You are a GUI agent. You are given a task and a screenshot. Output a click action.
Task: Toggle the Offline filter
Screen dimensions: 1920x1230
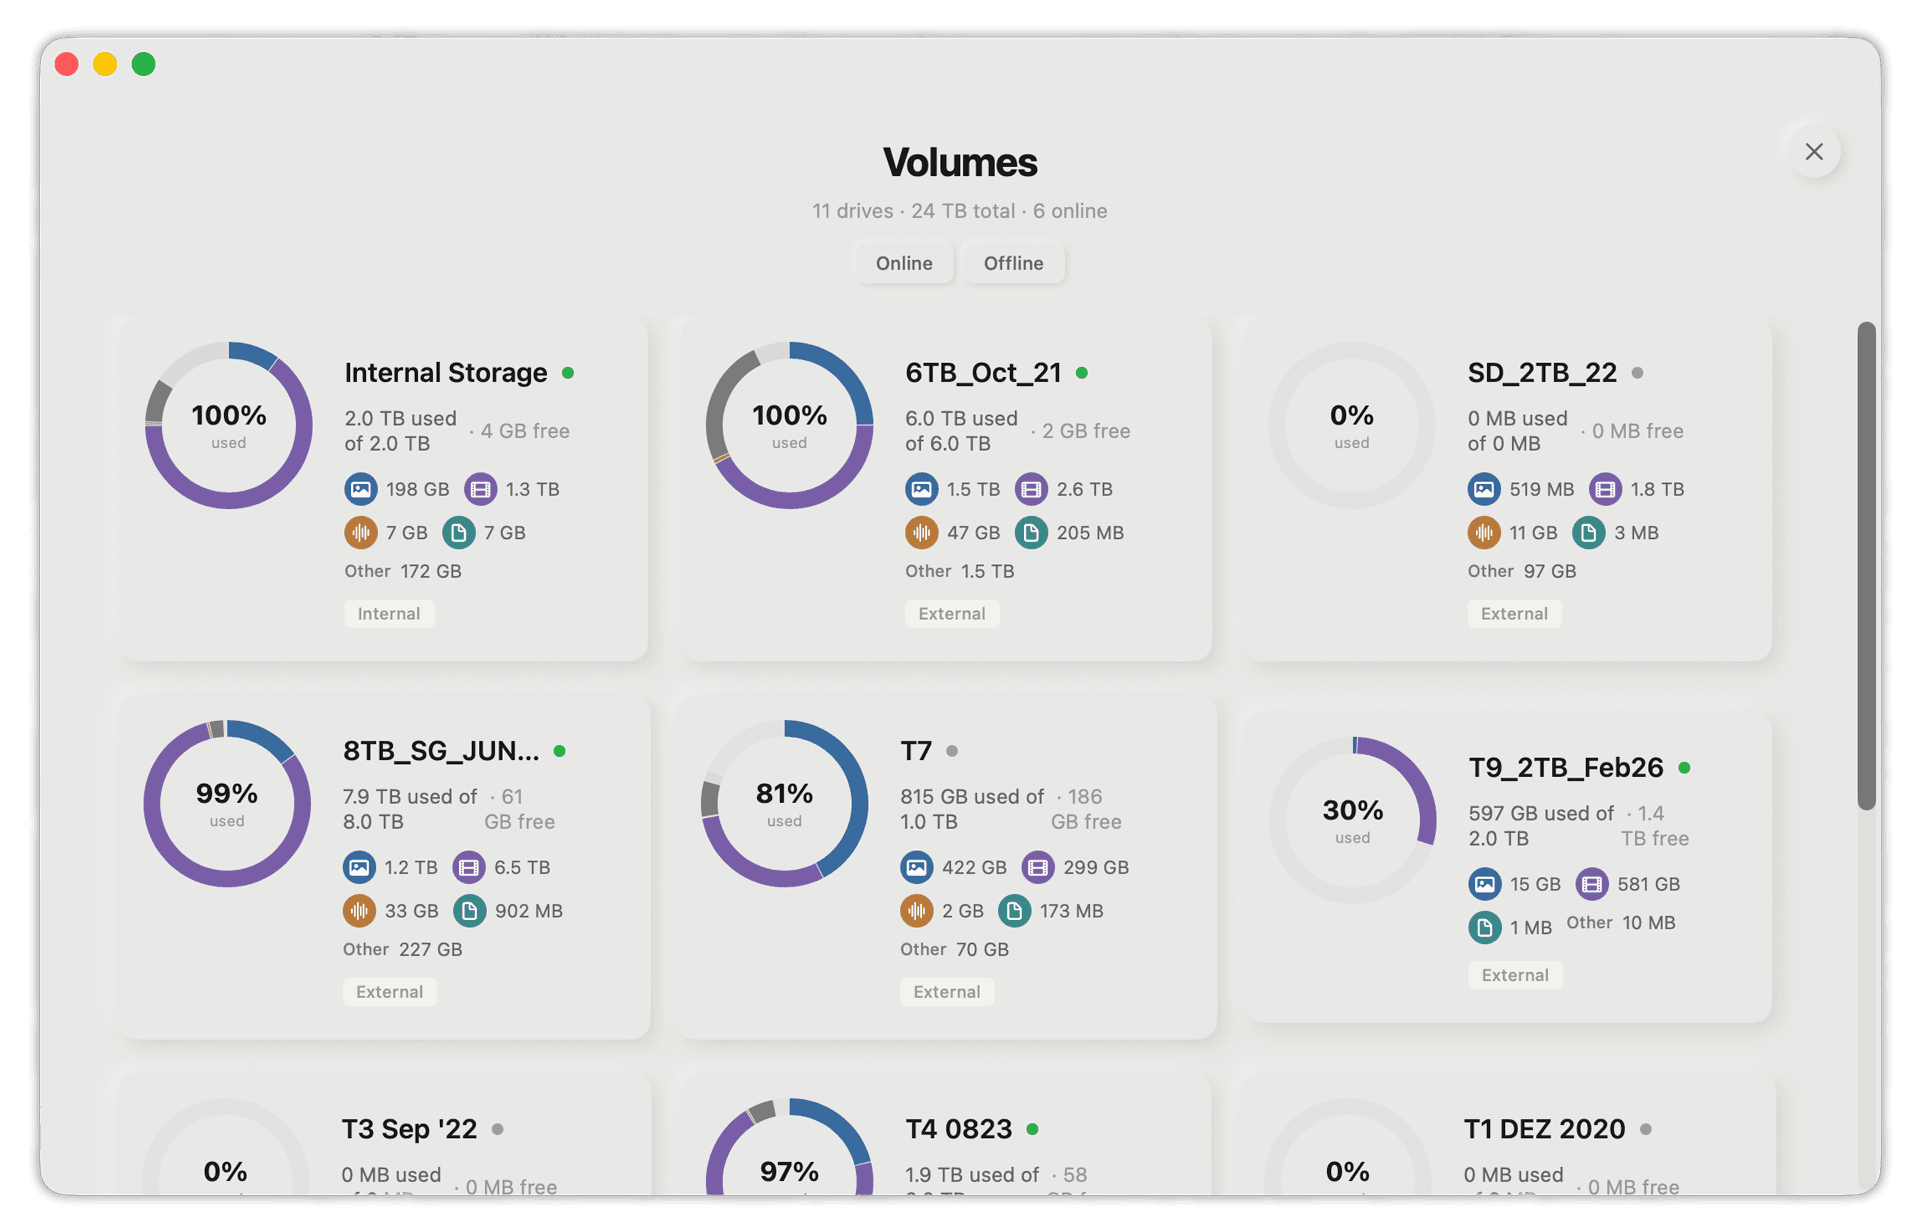(1013, 263)
